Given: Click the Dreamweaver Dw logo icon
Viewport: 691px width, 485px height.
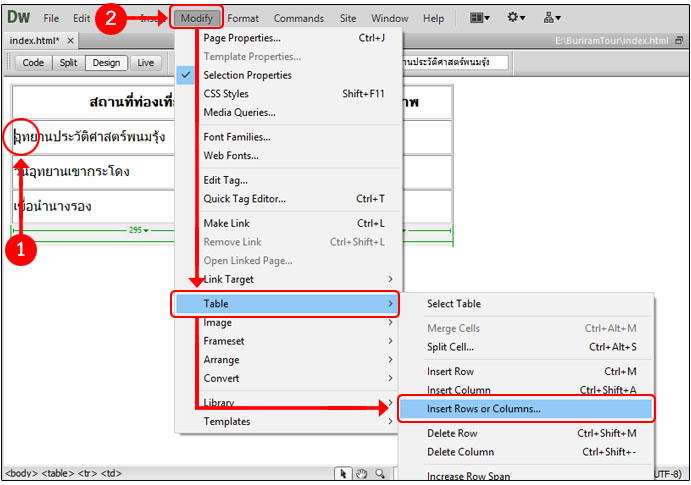Looking at the screenshot, I should tap(18, 17).
